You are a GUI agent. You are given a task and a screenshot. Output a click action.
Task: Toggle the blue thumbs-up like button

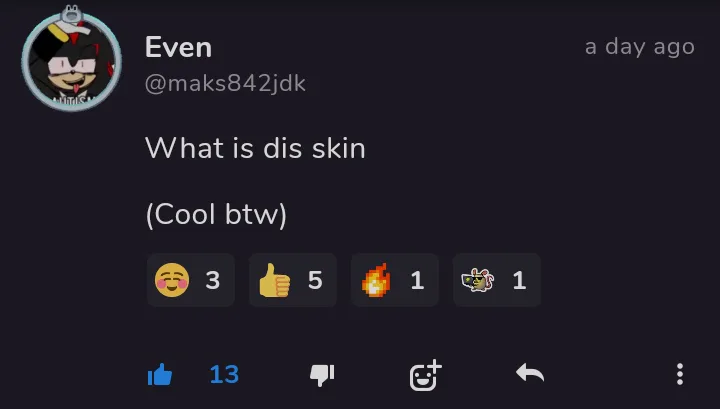tap(160, 375)
